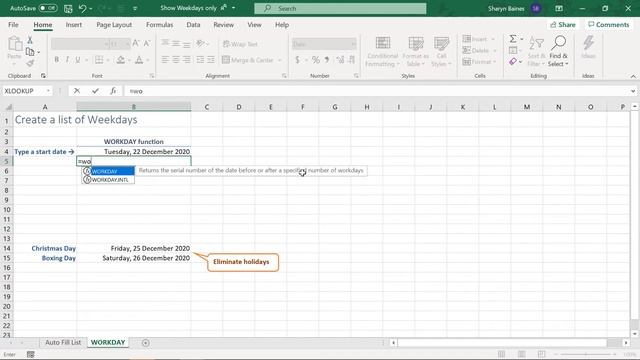Switch to the Insert tab

coord(73,25)
